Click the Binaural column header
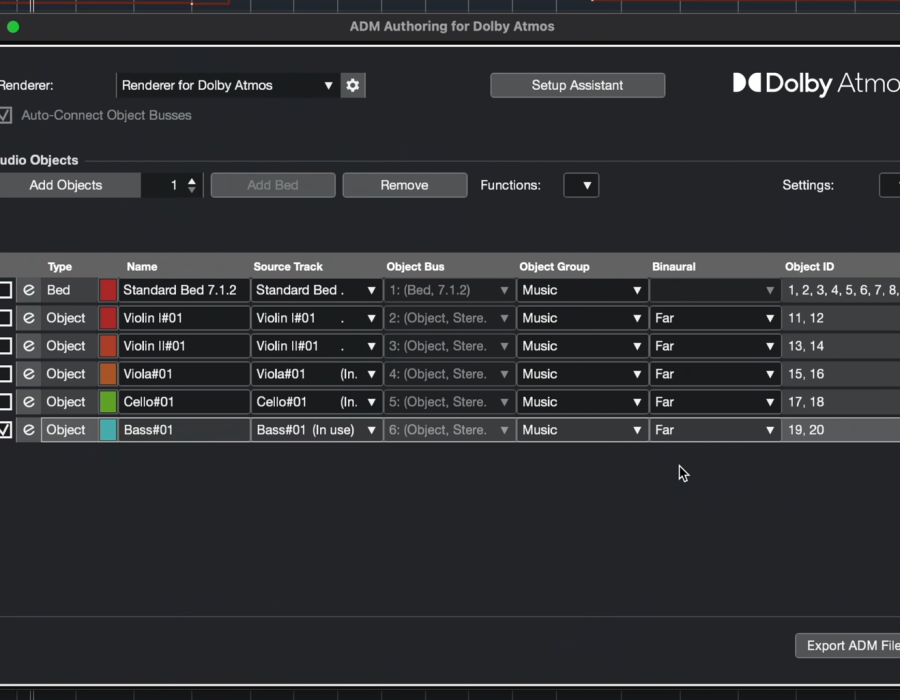 point(673,267)
